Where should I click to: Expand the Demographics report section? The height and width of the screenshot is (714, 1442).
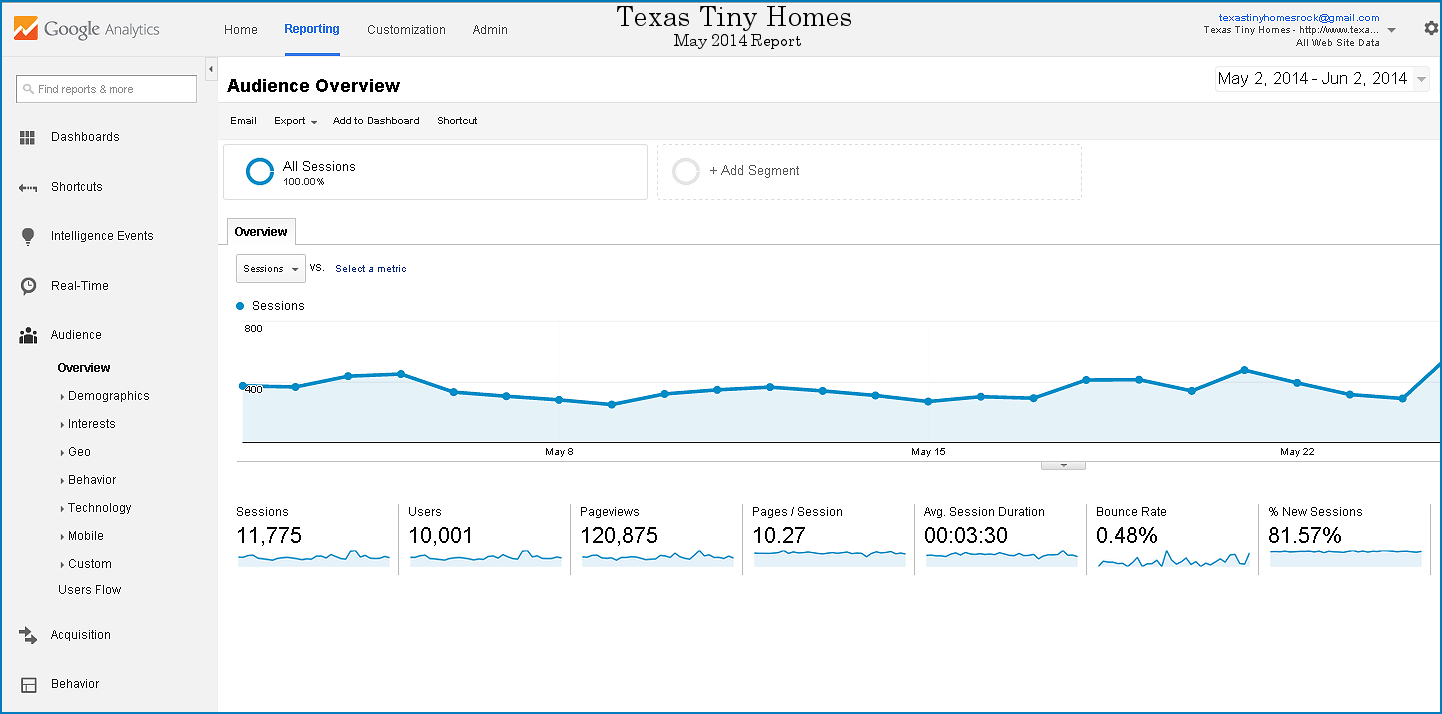(107, 395)
